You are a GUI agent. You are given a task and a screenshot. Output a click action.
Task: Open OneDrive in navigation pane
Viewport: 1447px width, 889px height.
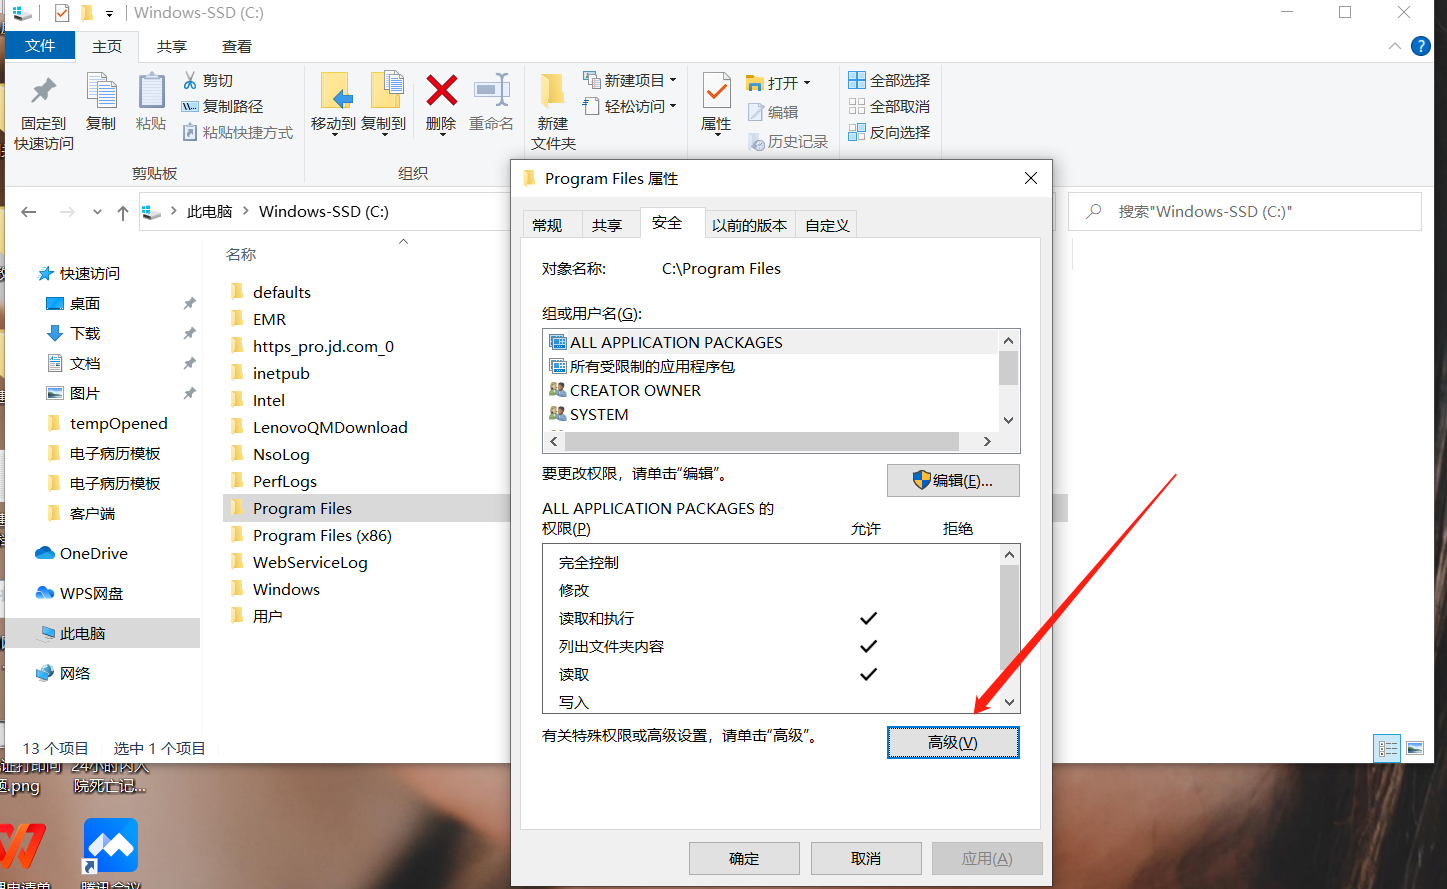coord(94,553)
